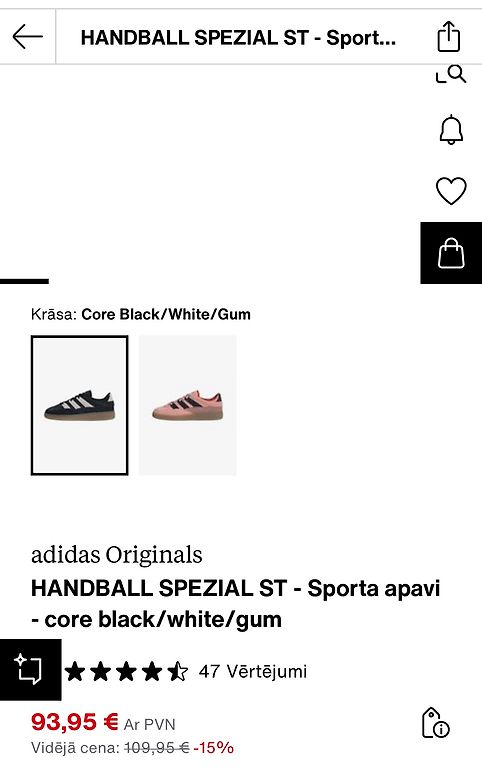The image size is (482, 768).
Task: Open the 47 Vērtējumi reviews link
Action: pyautogui.click(x=253, y=671)
